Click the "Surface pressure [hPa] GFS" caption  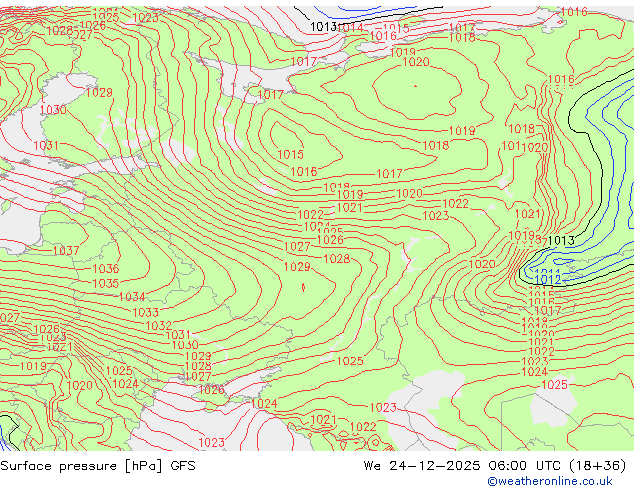point(98,466)
